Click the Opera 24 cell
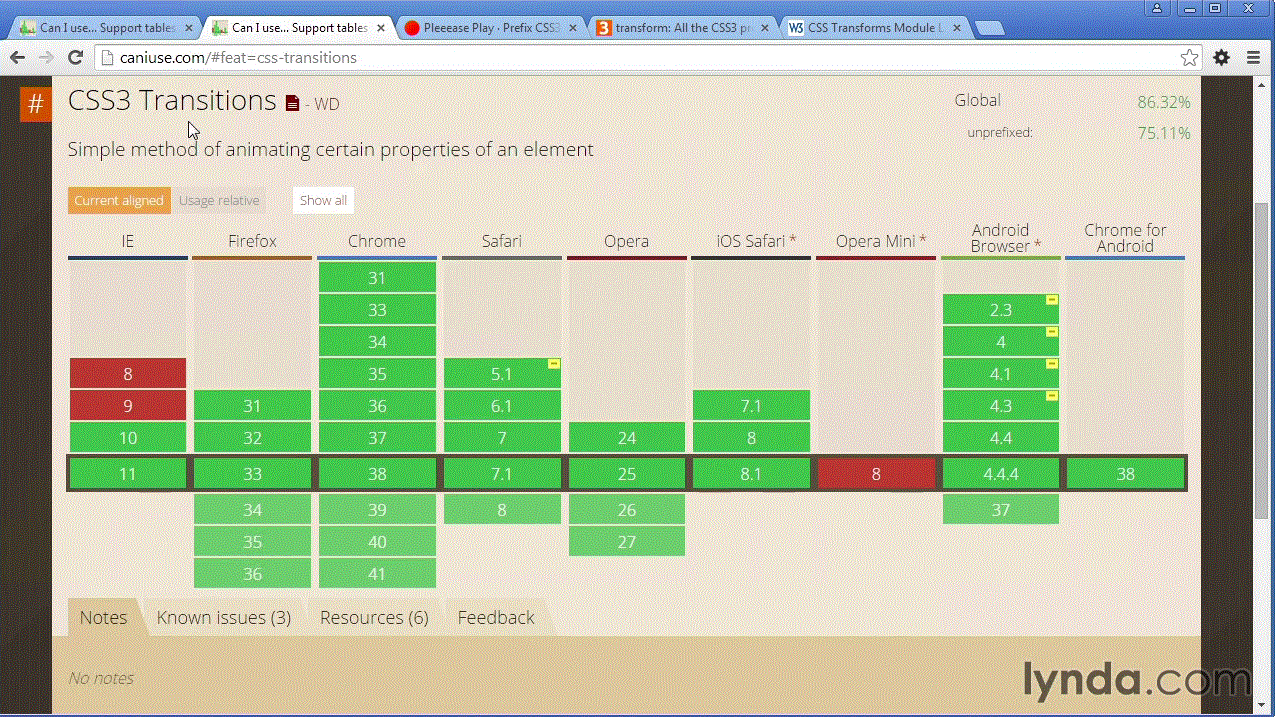Viewport: 1275px width, 717px height. coord(627,438)
